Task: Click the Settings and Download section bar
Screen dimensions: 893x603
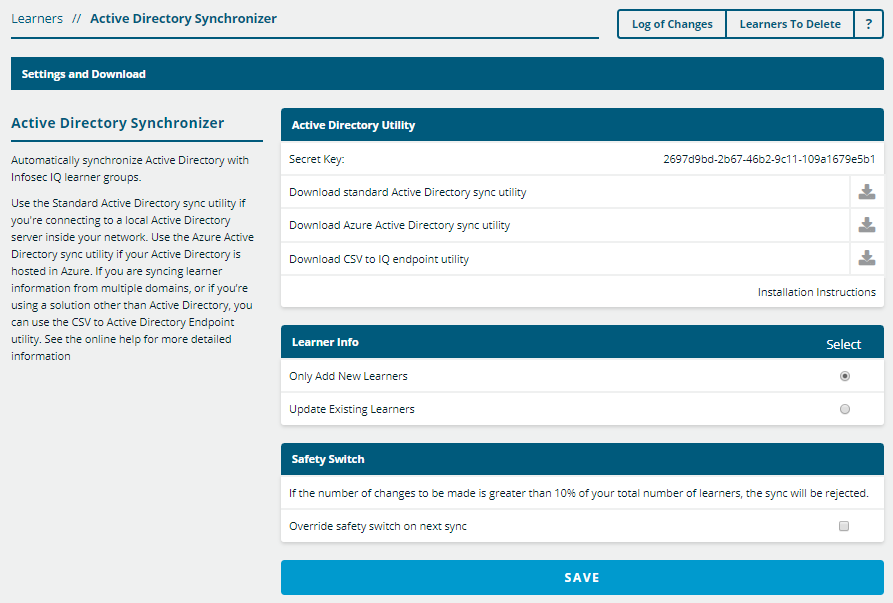Action: 447,74
